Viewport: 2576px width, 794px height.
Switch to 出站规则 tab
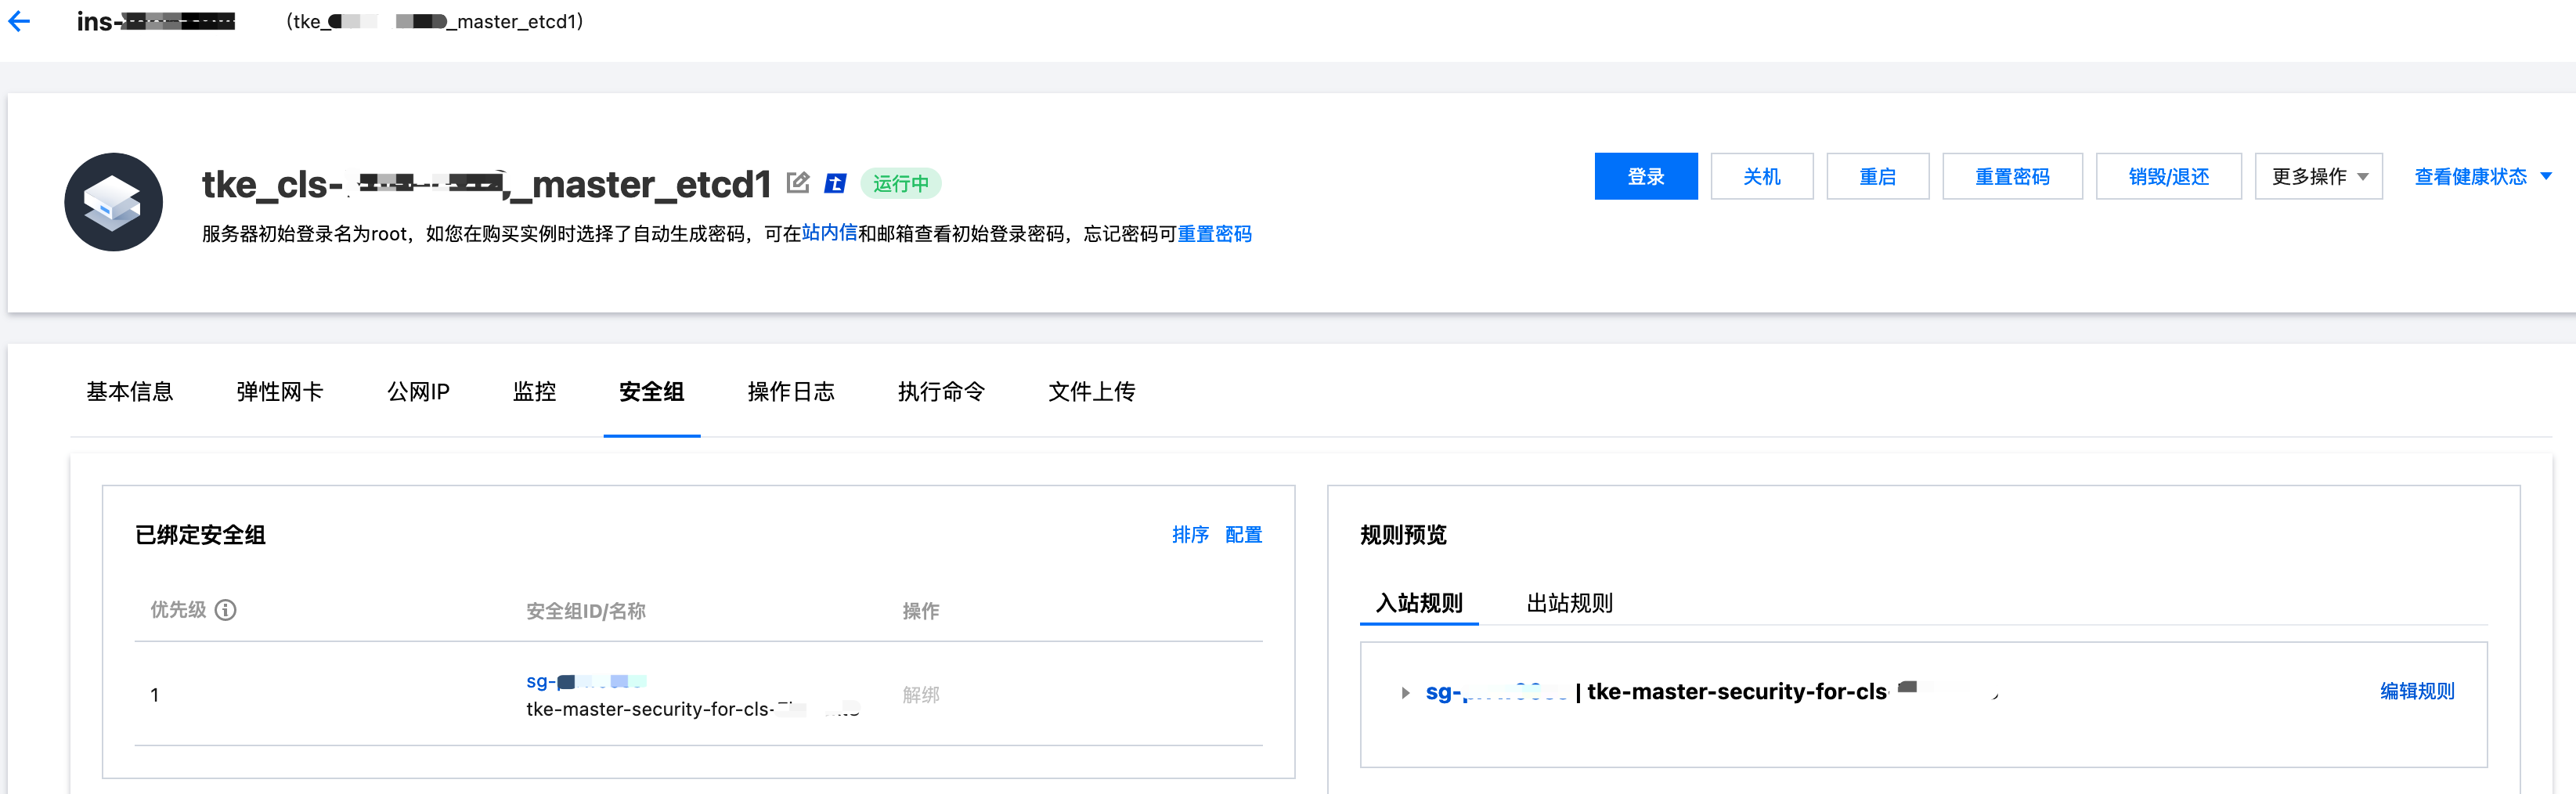pyautogui.click(x=1569, y=603)
